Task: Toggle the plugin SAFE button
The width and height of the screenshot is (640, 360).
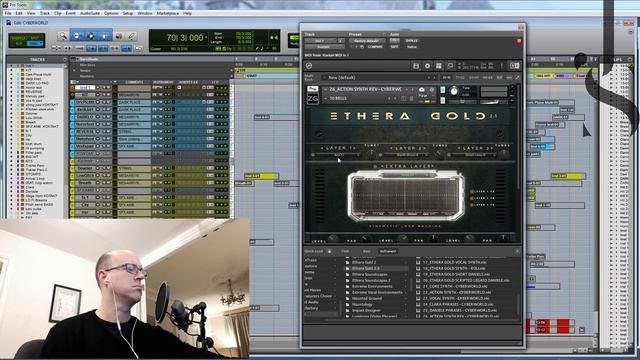Action: (394, 47)
